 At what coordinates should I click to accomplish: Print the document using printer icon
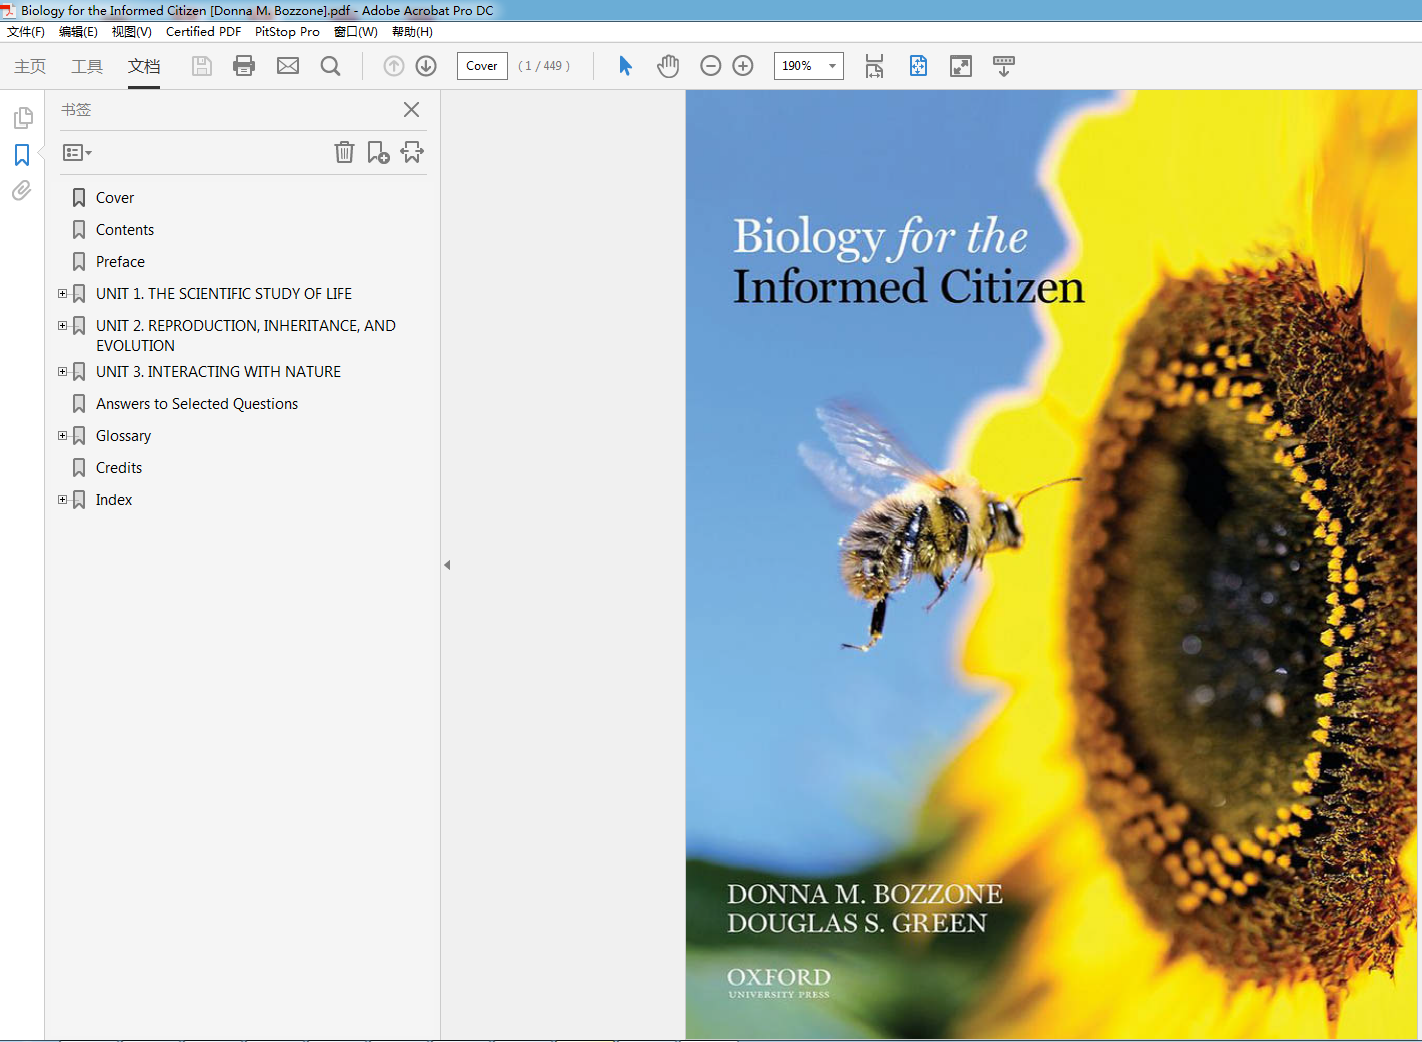[x=244, y=66]
